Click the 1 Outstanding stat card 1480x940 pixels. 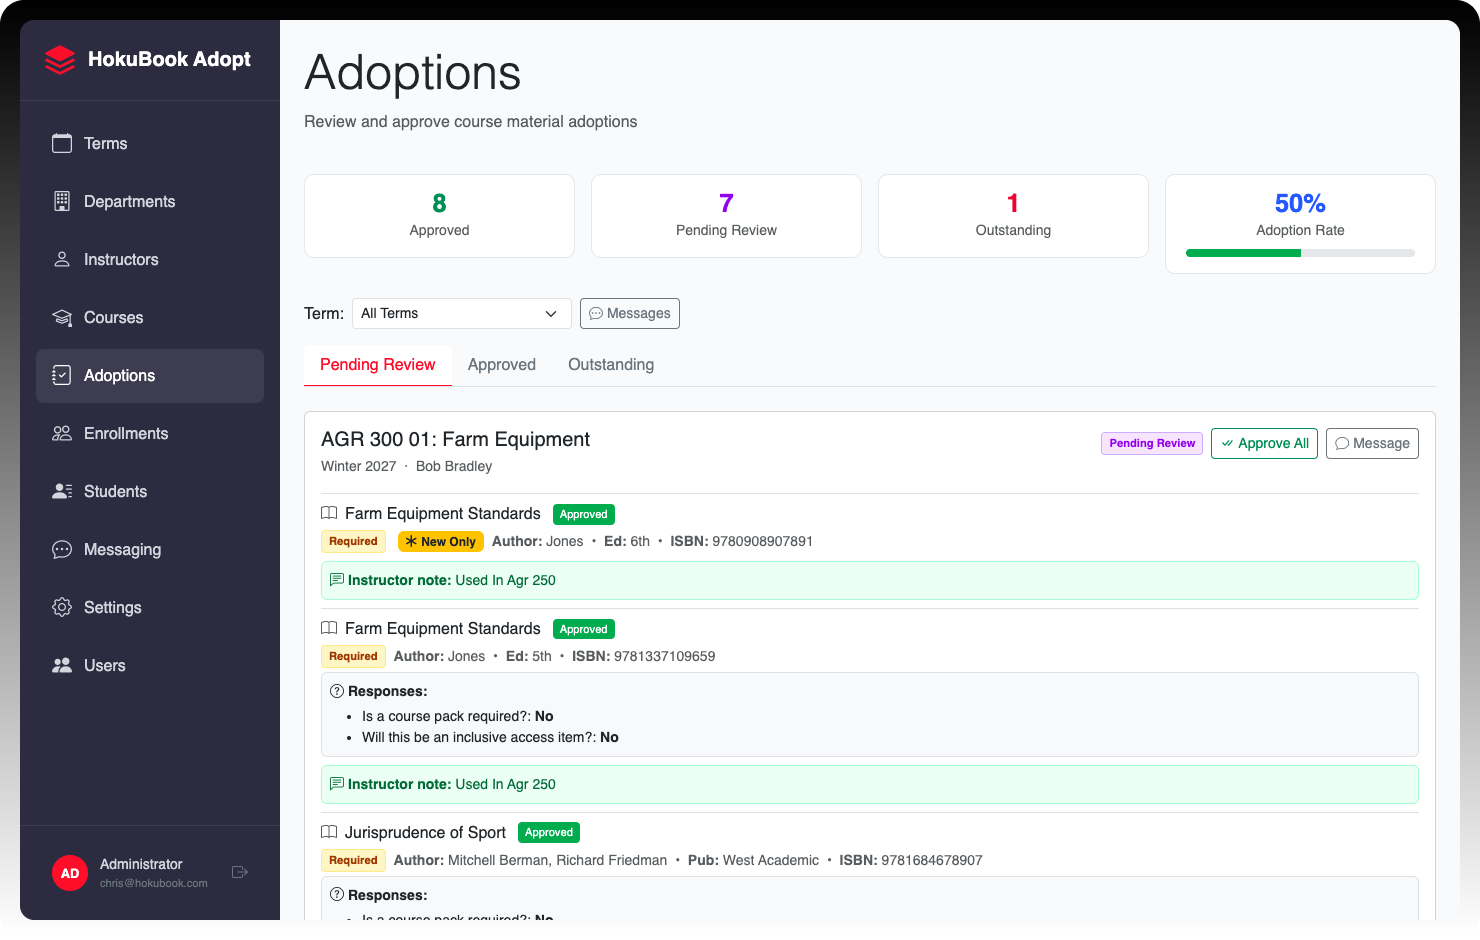point(1013,216)
